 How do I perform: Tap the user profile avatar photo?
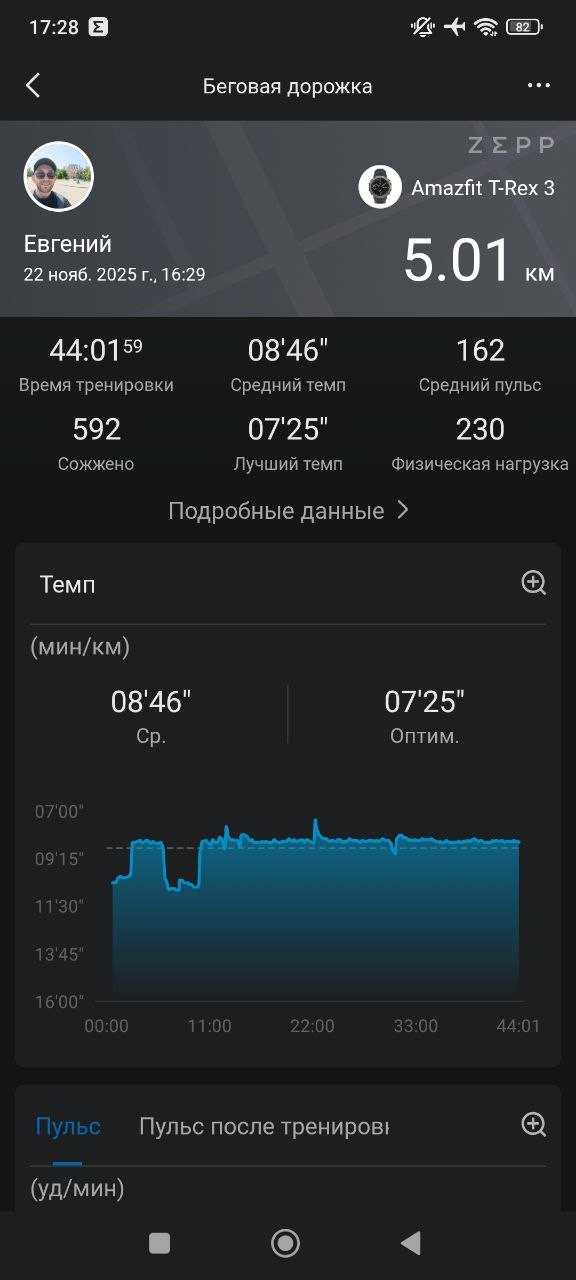pyautogui.click(x=59, y=177)
